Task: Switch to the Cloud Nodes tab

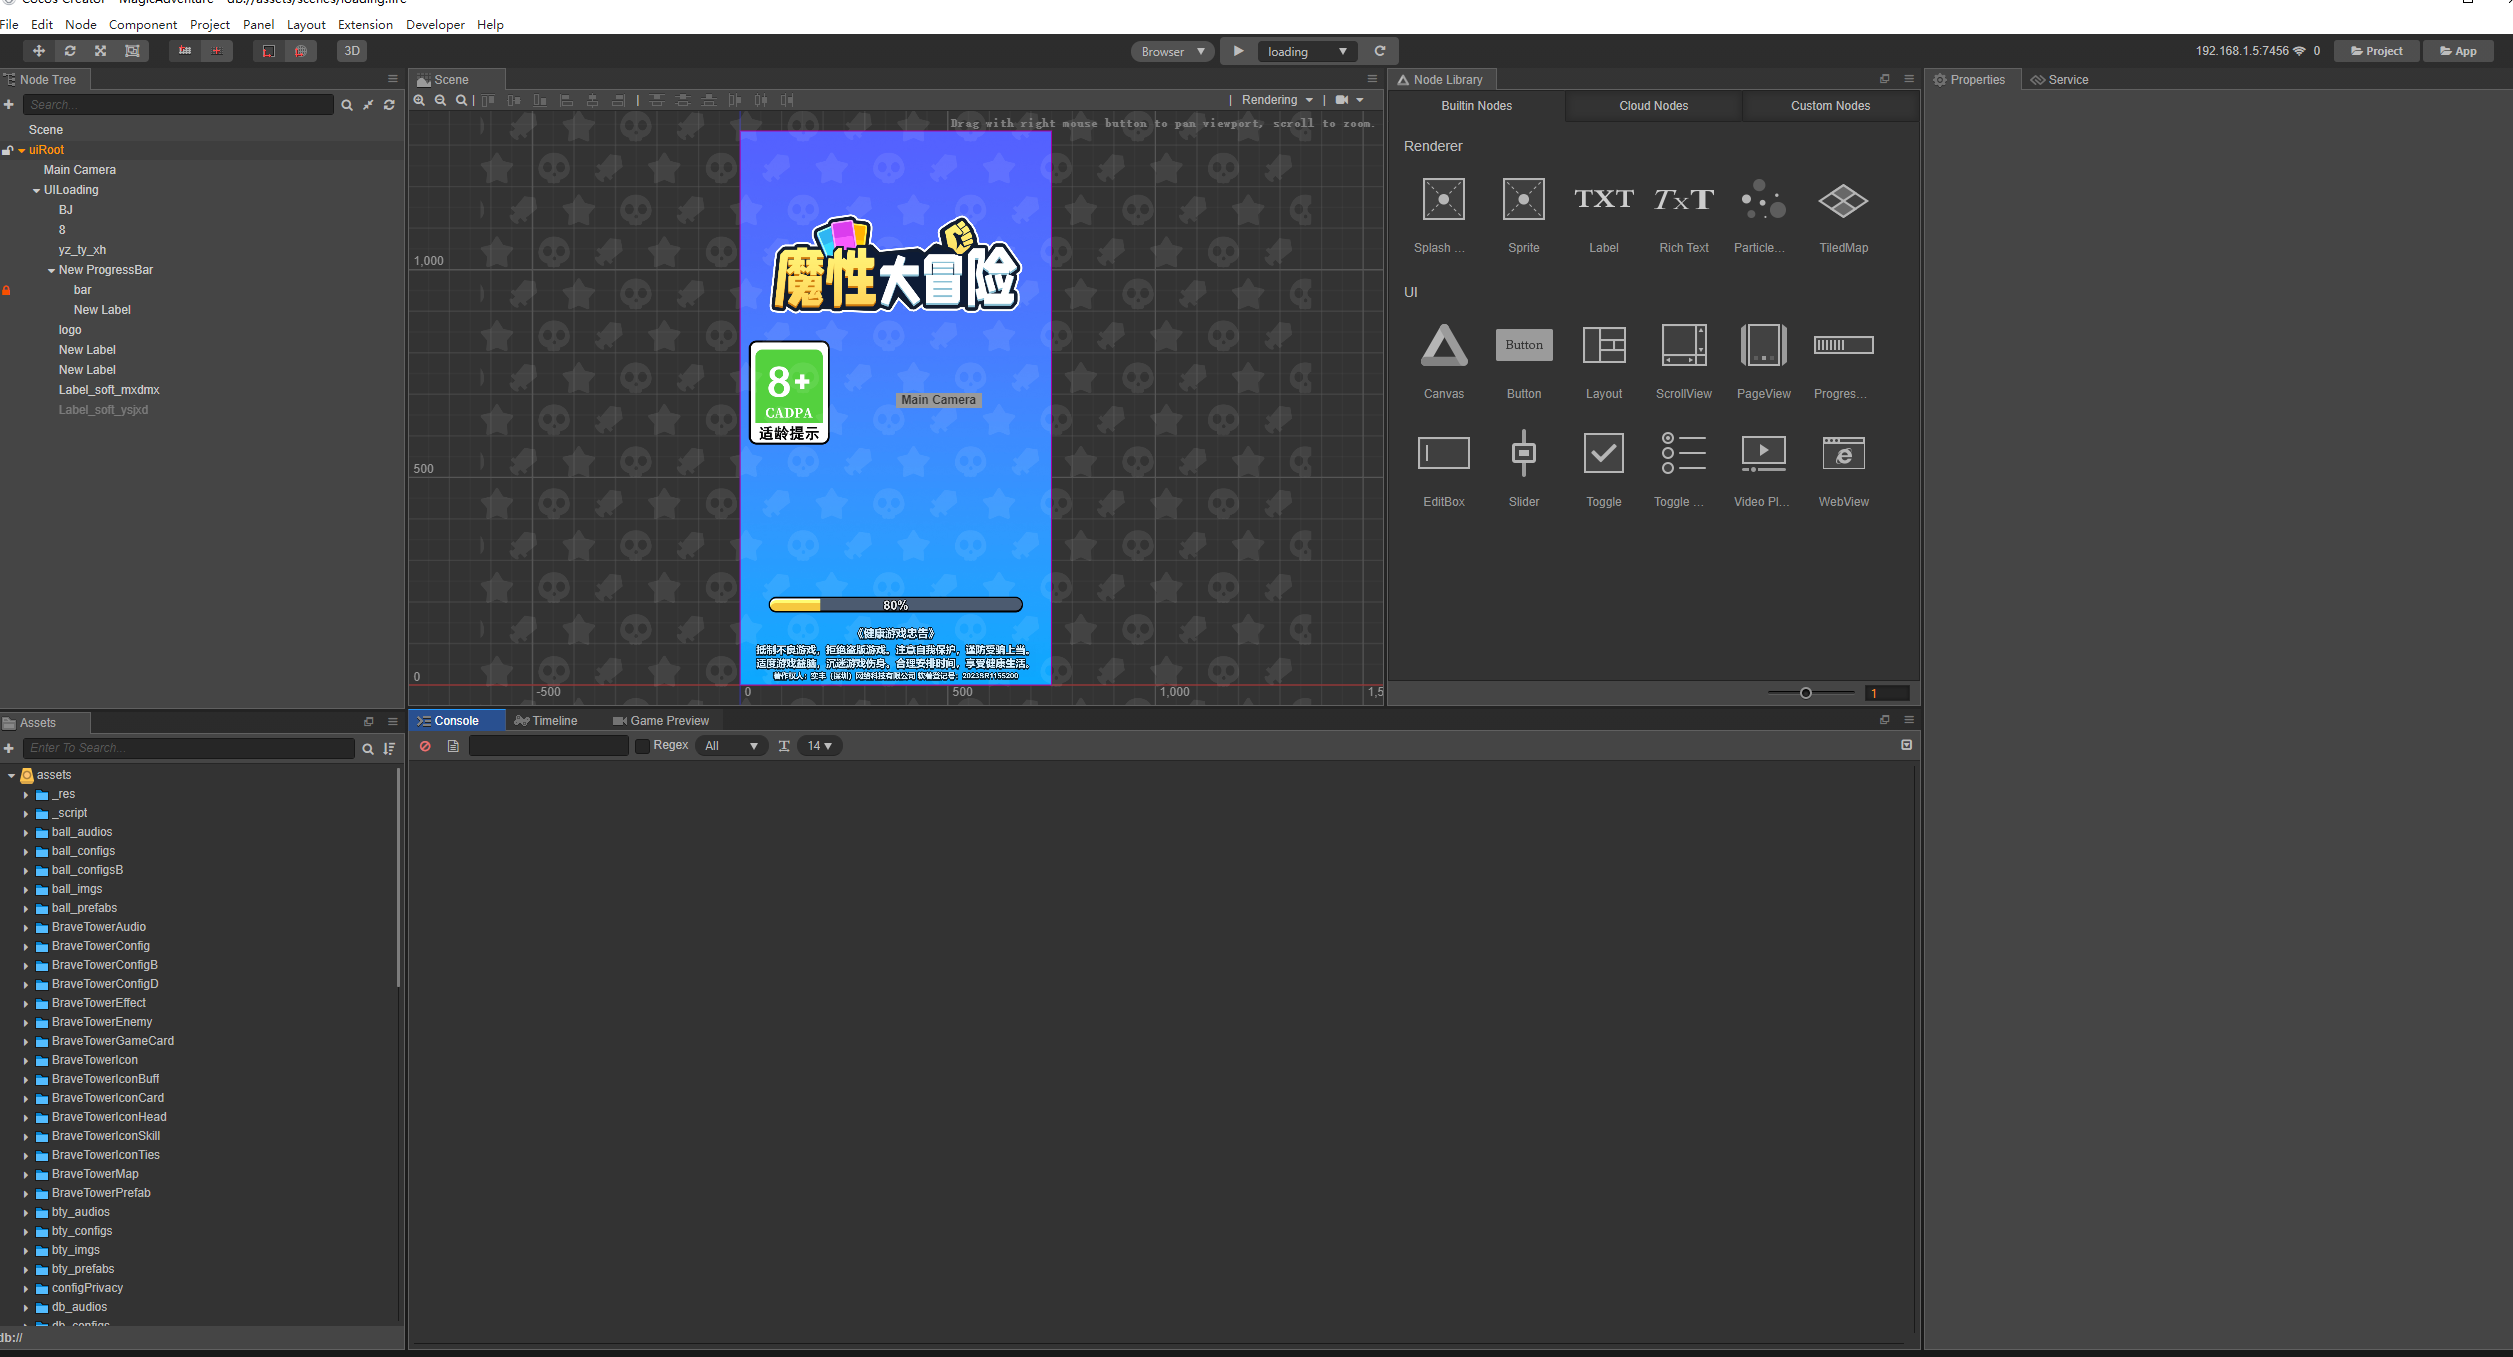Action: 1653,106
